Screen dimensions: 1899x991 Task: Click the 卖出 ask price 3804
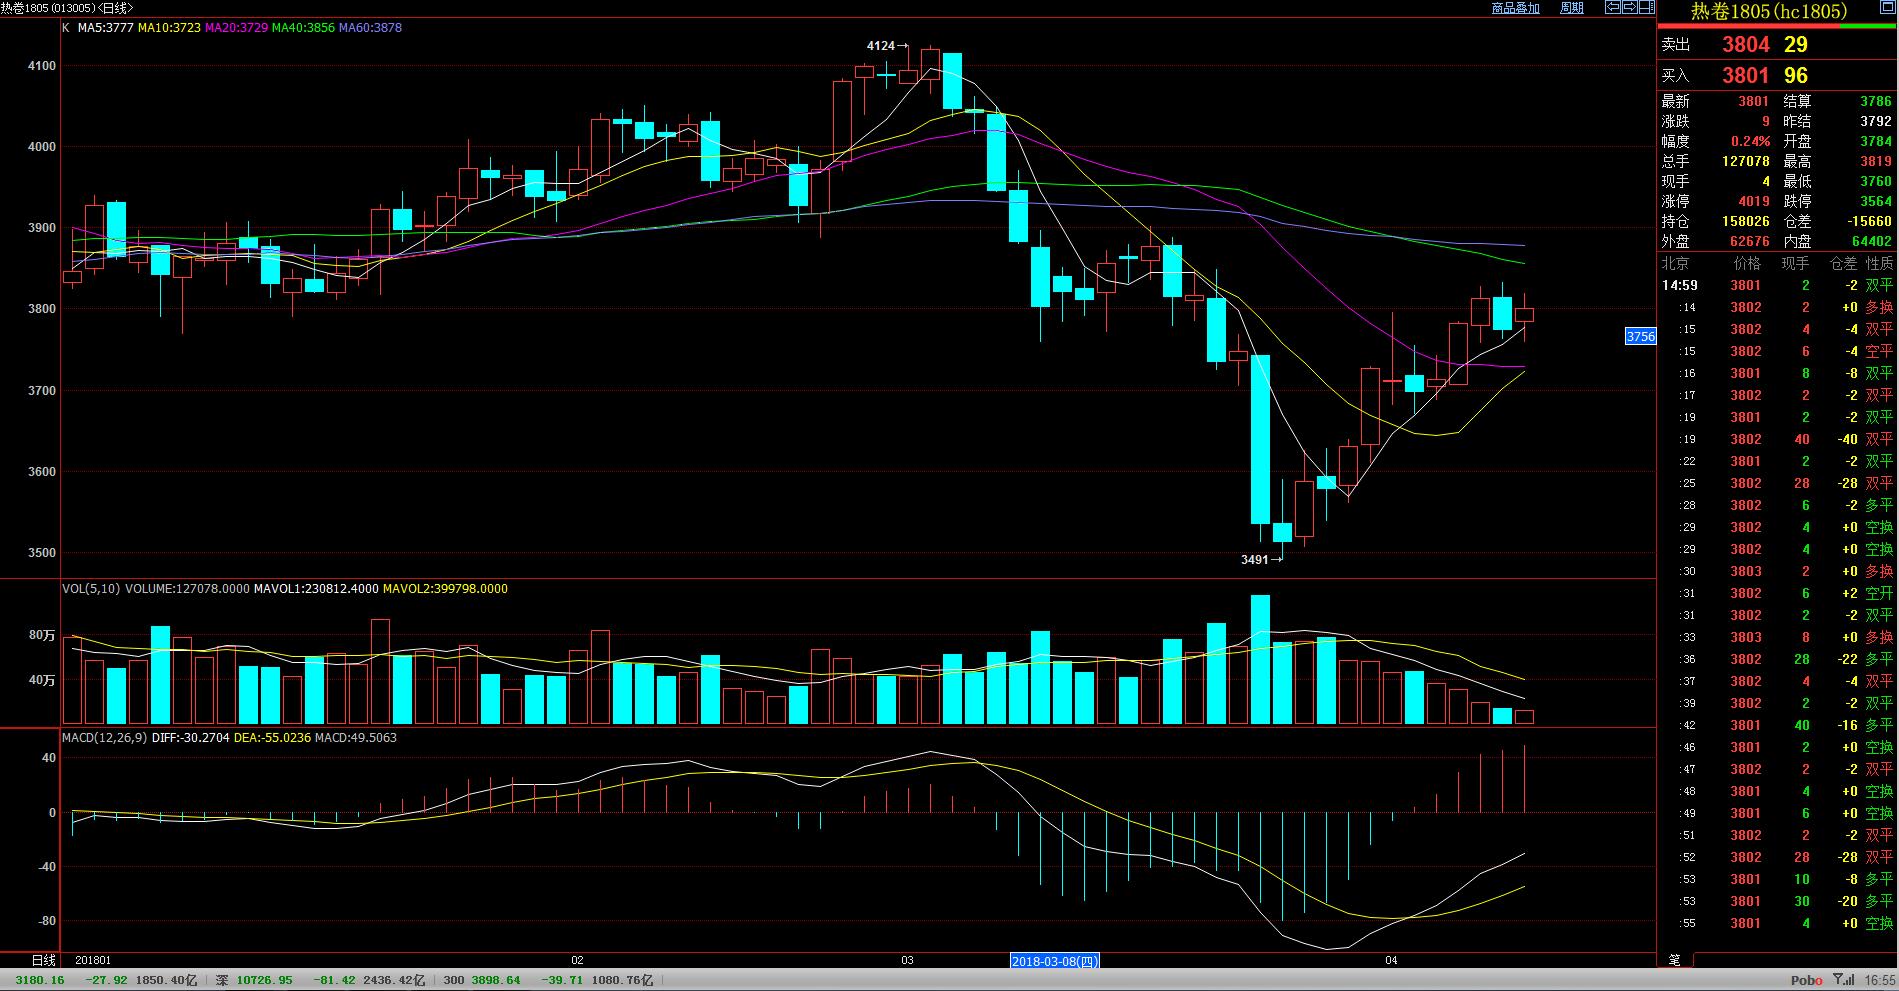click(1745, 45)
